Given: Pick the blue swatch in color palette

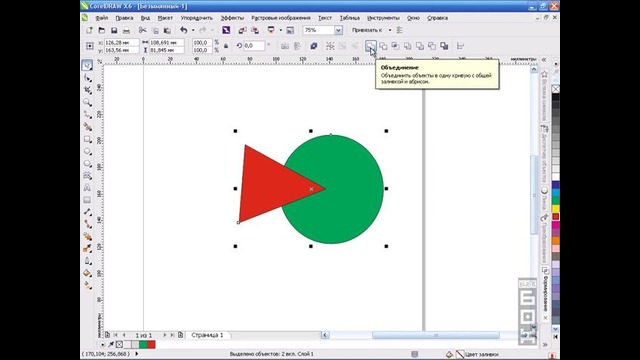Looking at the screenshot, I should click(x=556, y=185).
